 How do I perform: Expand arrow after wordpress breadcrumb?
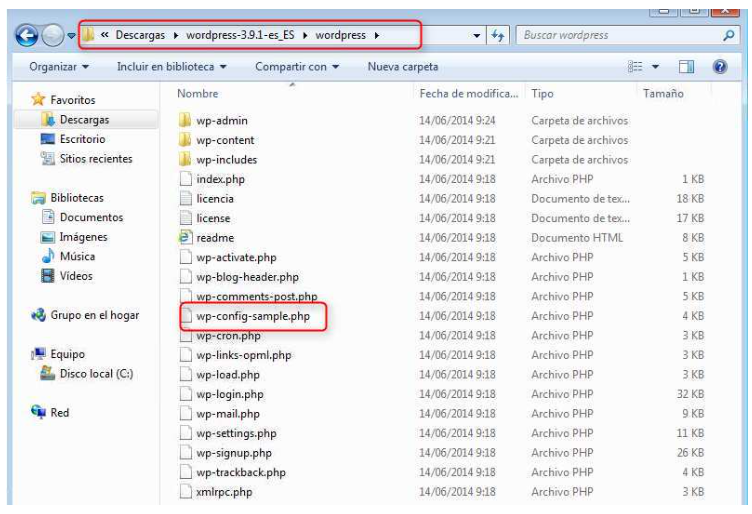tap(377, 35)
